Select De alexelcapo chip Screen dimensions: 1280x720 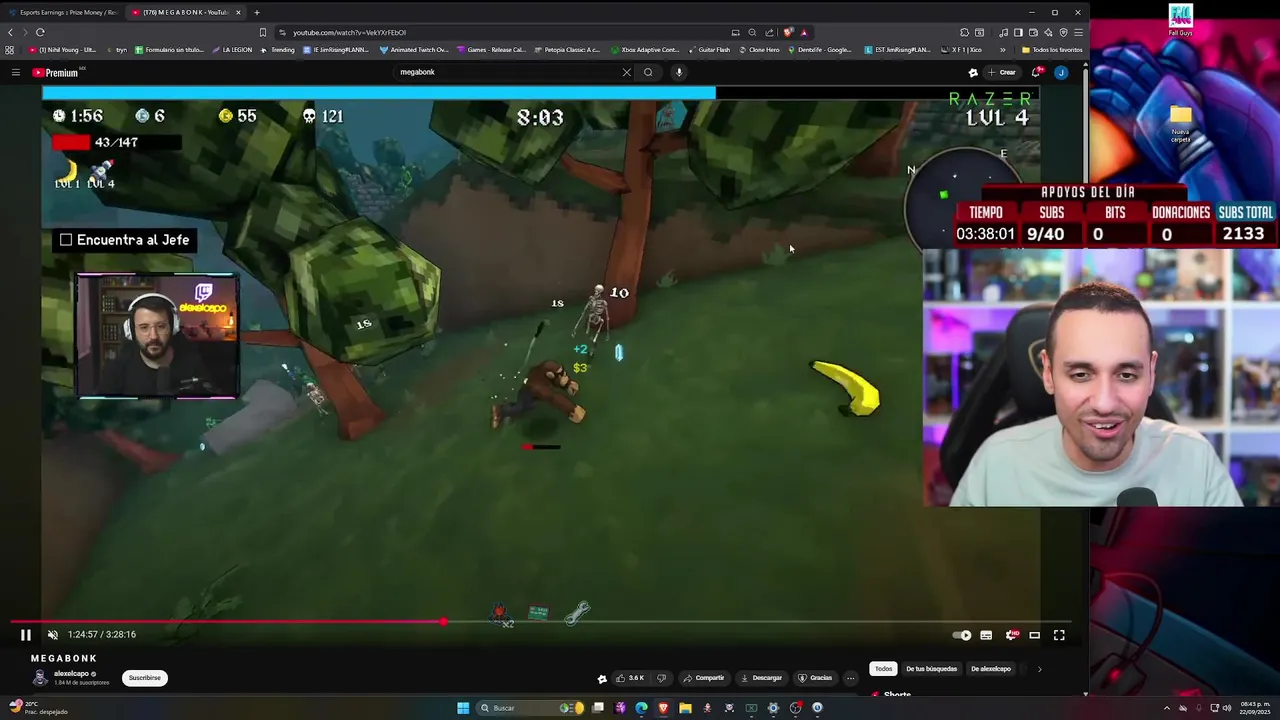pyautogui.click(x=990, y=669)
